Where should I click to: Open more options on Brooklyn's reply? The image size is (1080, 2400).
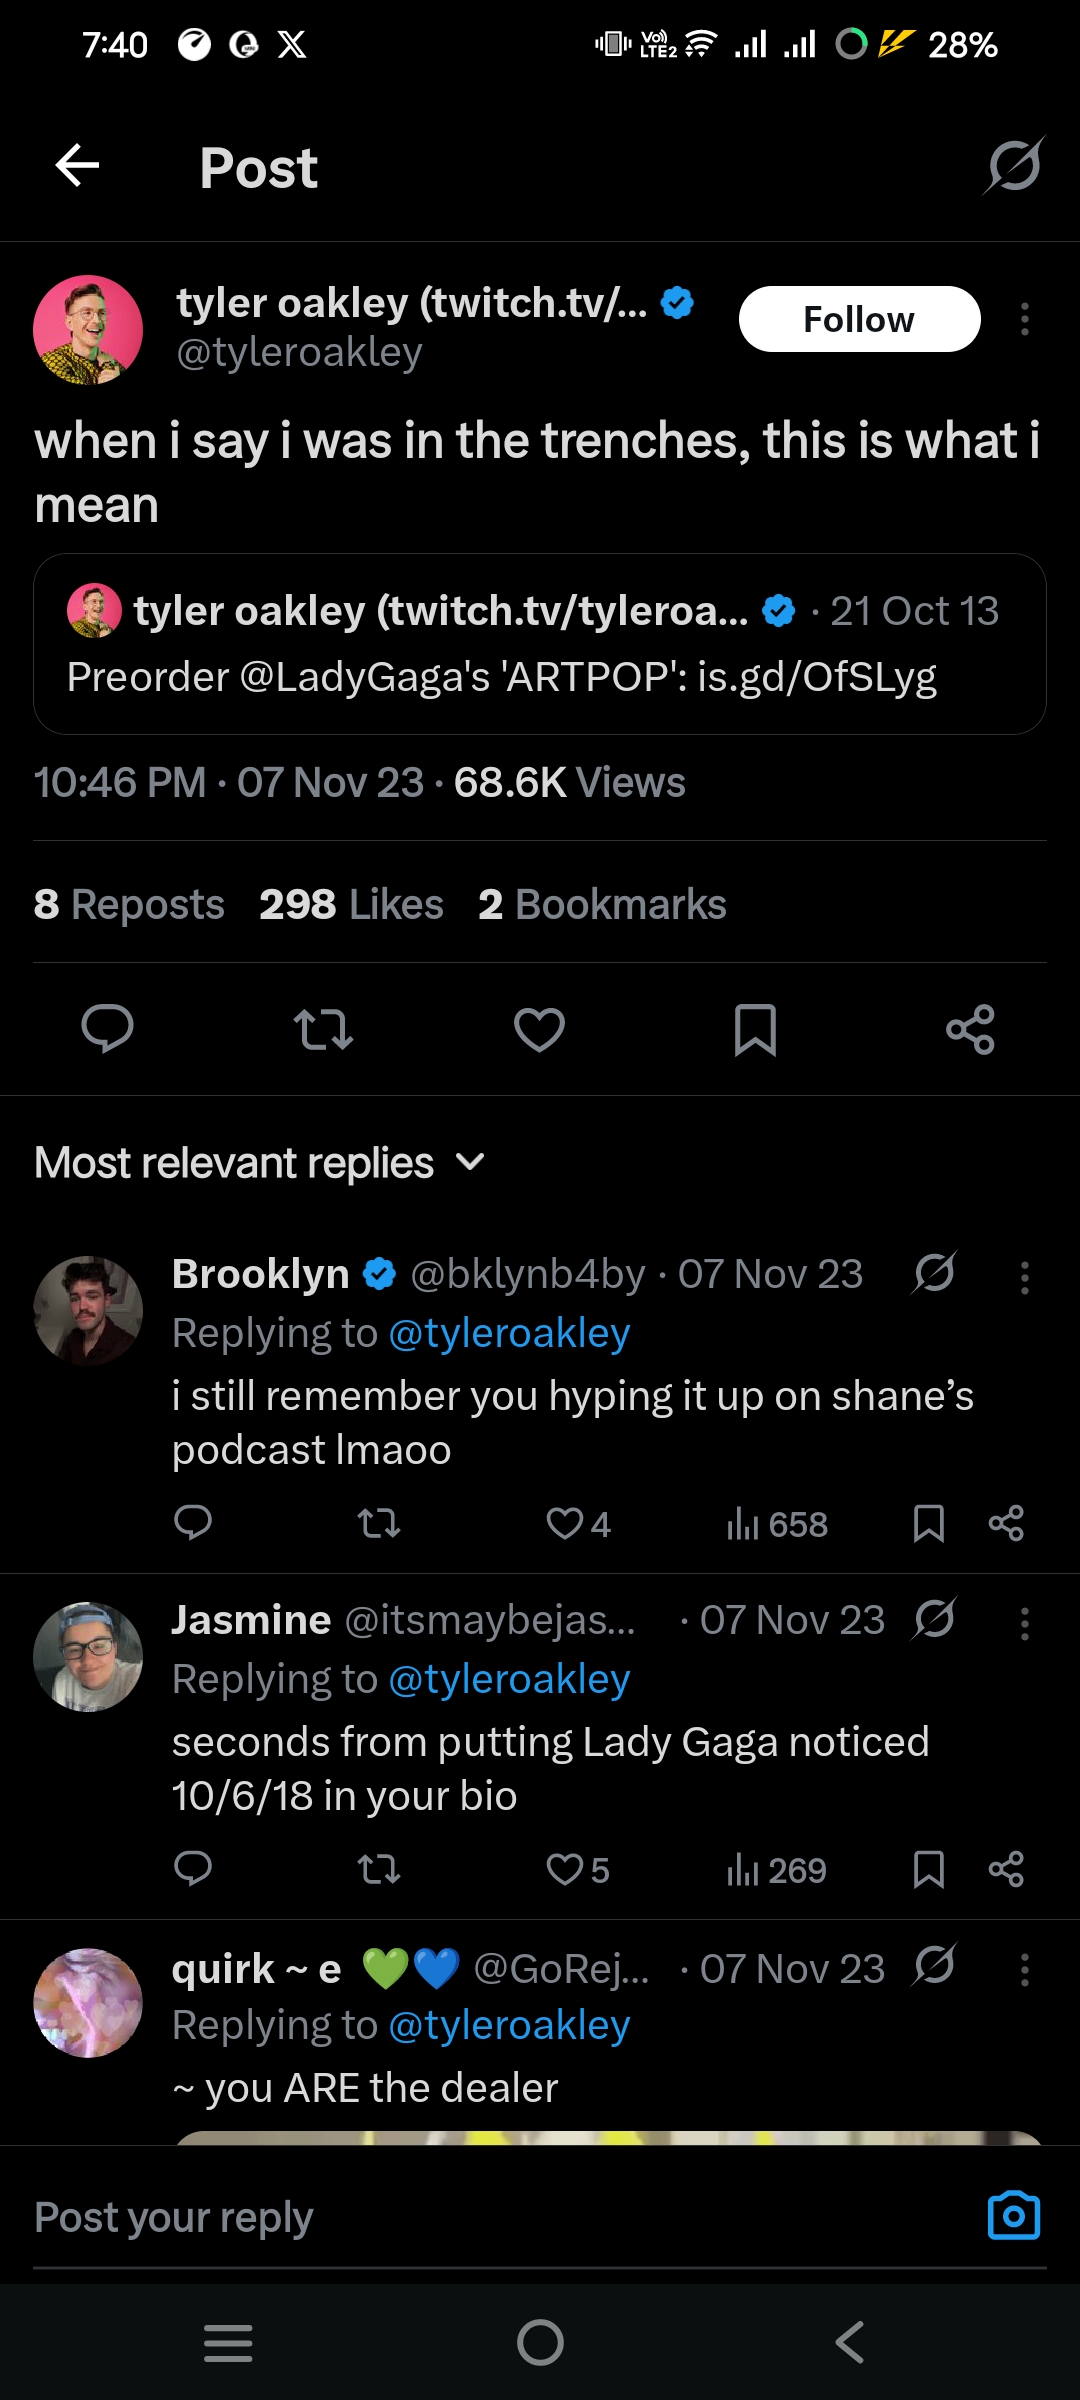click(1024, 1278)
